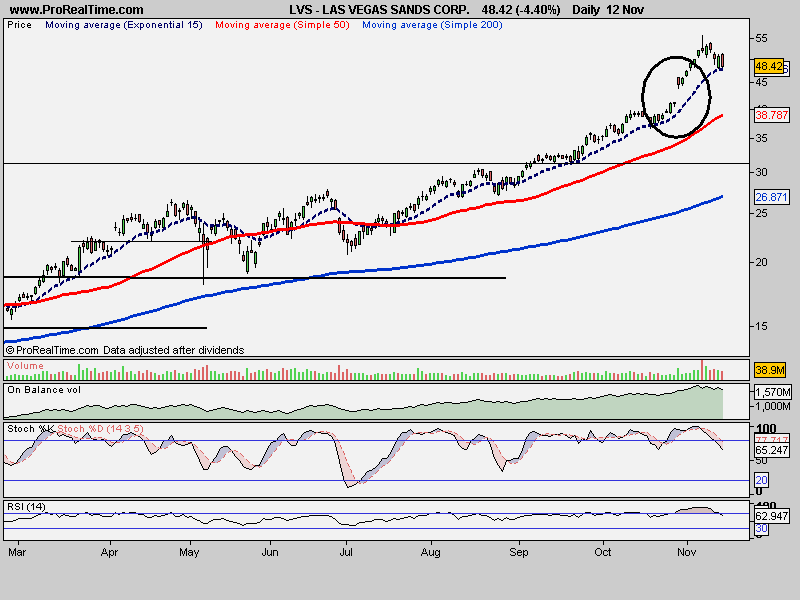Click the blue 20 stochastic level label
The height and width of the screenshot is (600, 800).
tap(761, 480)
